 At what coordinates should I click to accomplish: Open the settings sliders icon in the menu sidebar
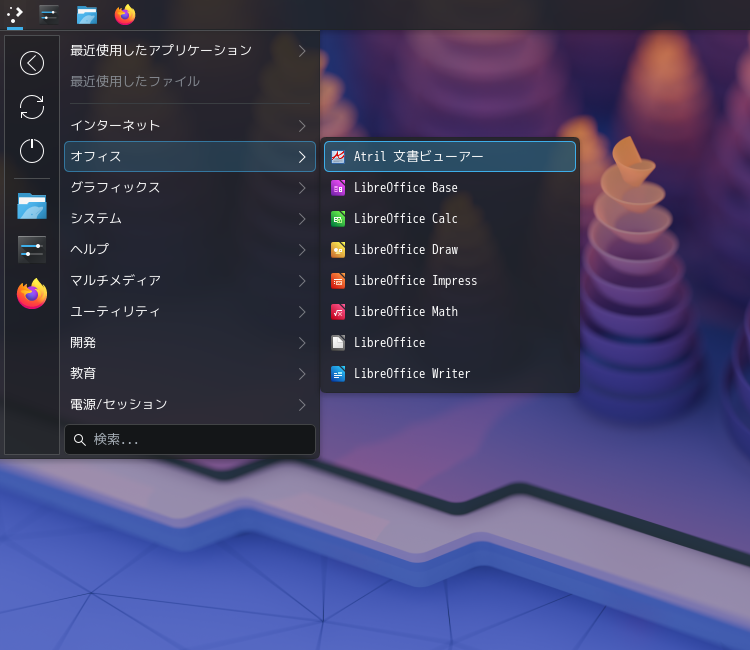tap(32, 249)
